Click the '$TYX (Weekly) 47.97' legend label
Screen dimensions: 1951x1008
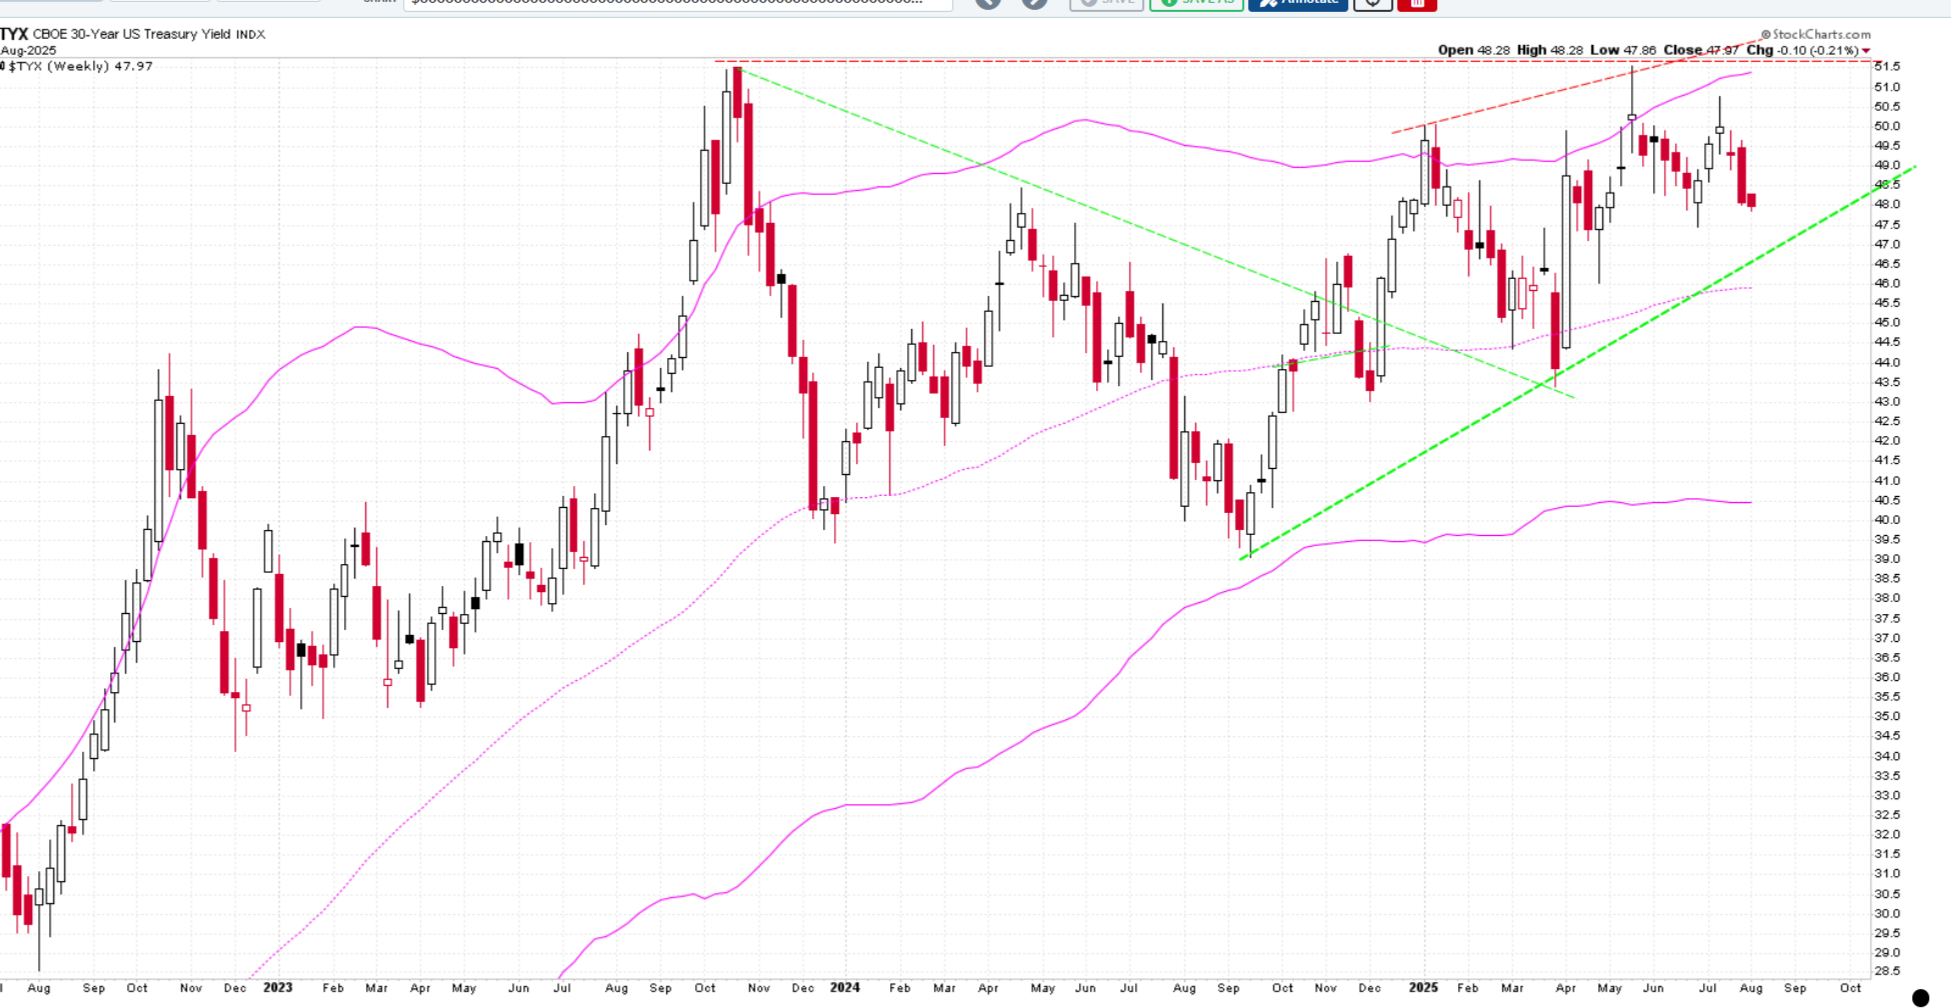[80, 66]
